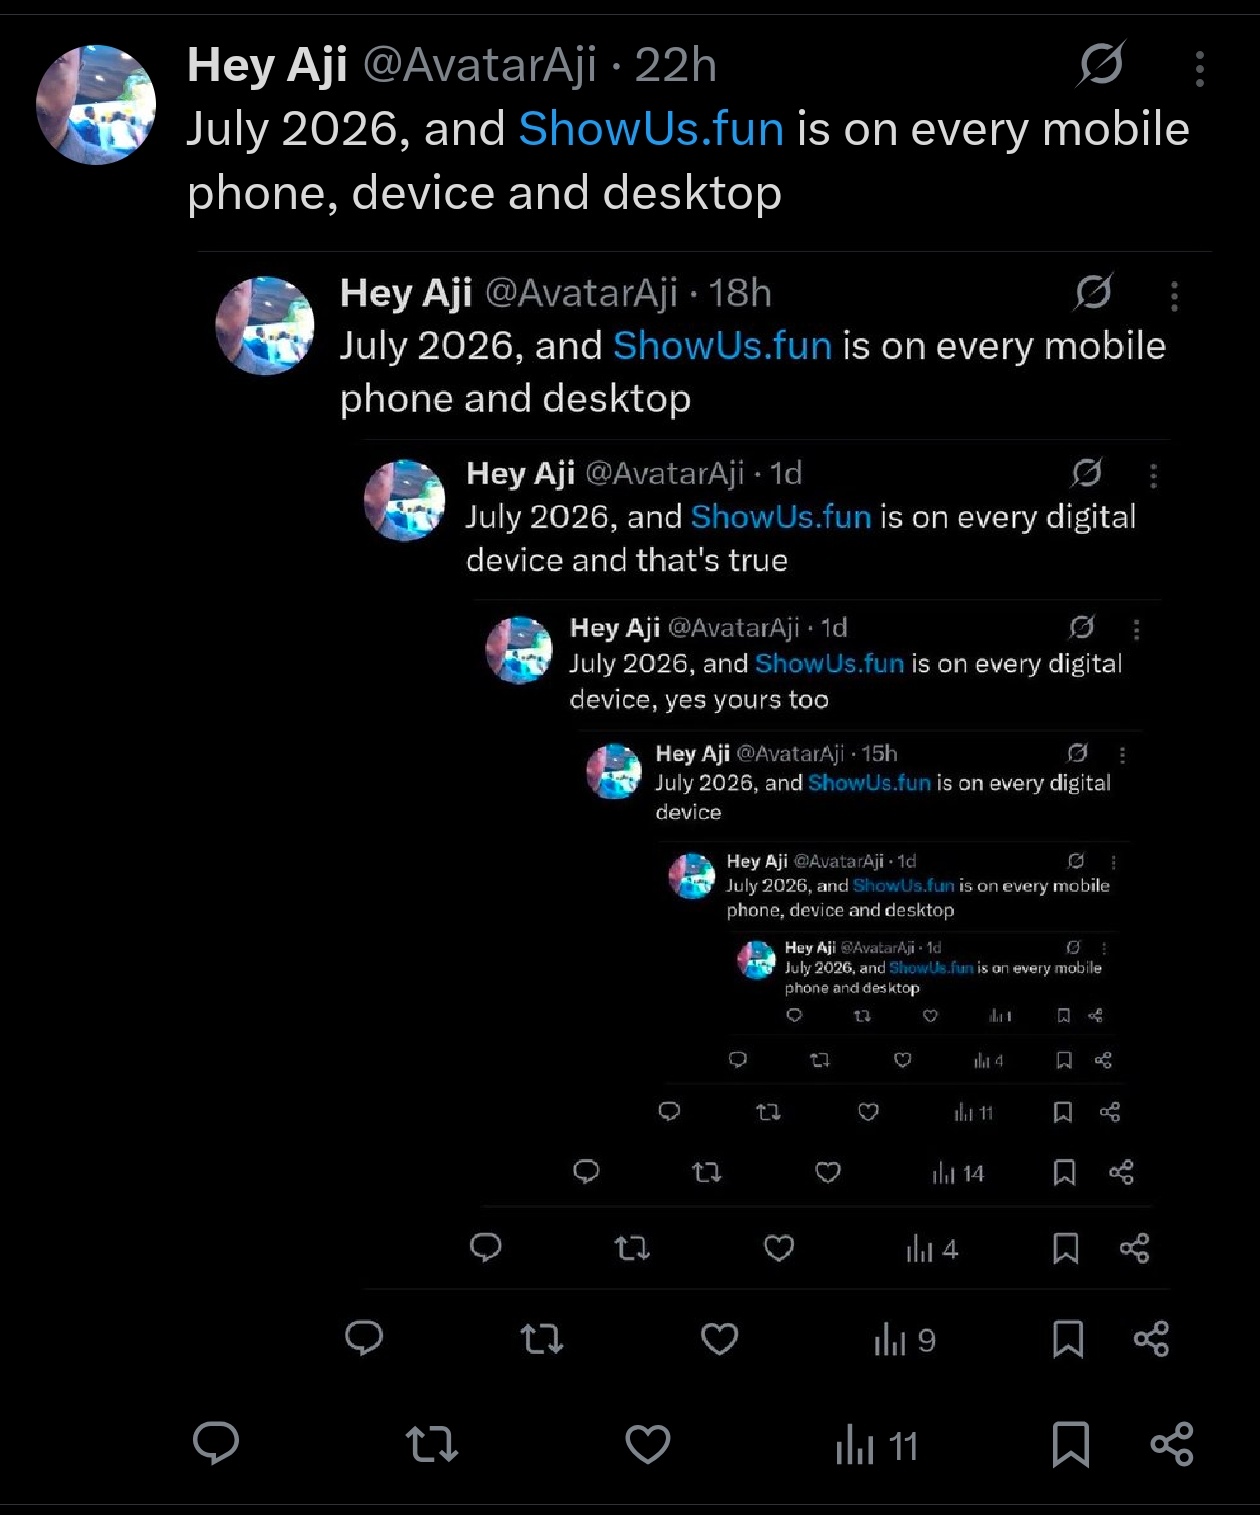
Task: Open ShowUs.fun link in the 18h tweet
Action: [722, 345]
